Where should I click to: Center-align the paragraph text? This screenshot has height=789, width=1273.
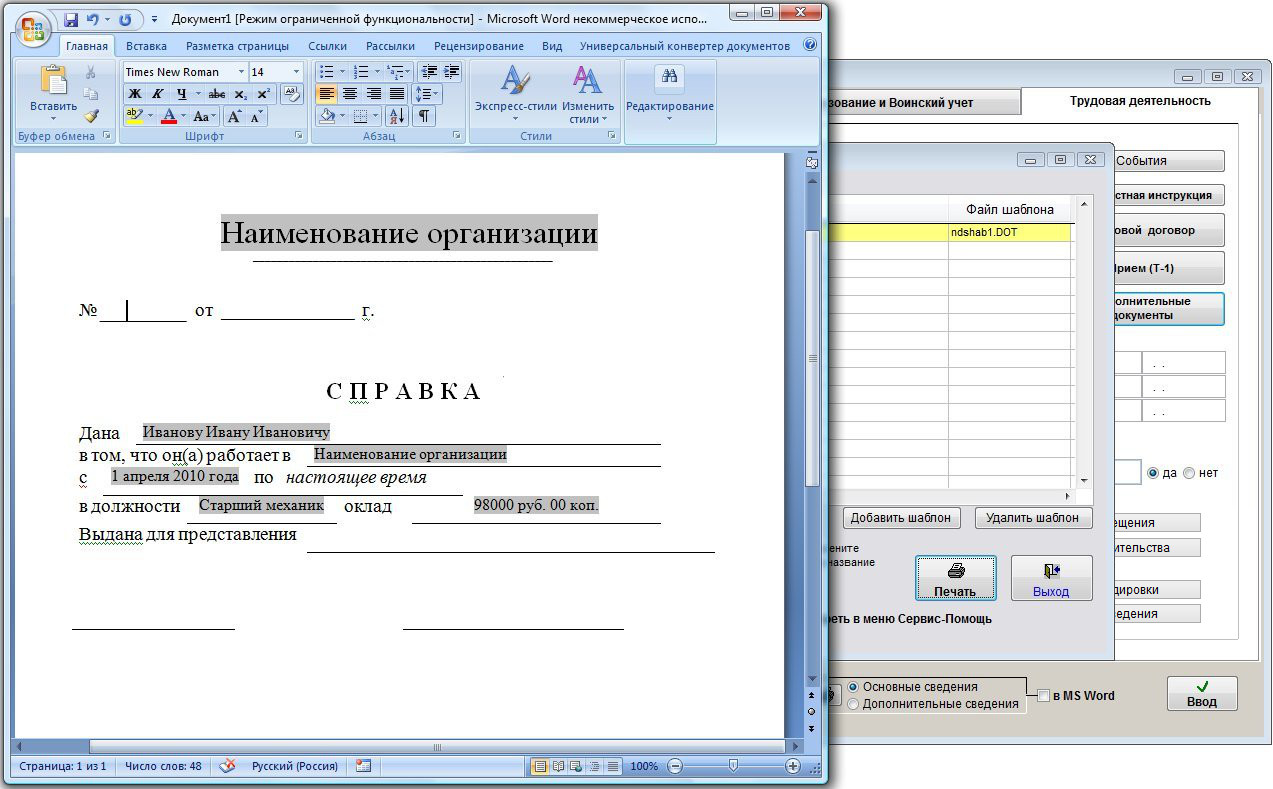pos(350,94)
